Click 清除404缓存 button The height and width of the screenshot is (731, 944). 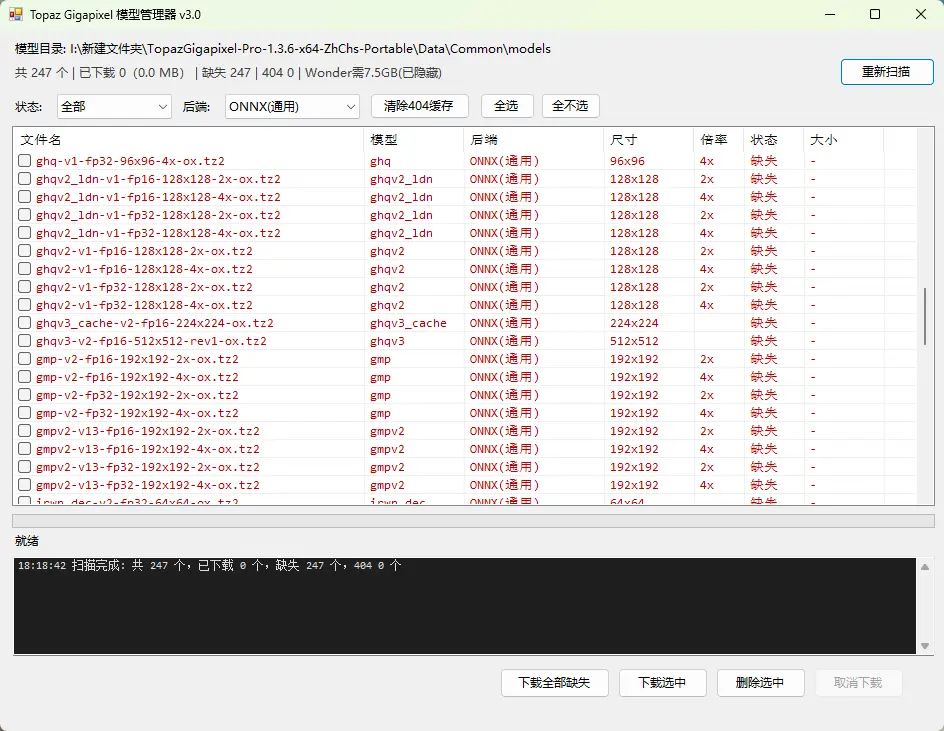pyautogui.click(x=419, y=106)
